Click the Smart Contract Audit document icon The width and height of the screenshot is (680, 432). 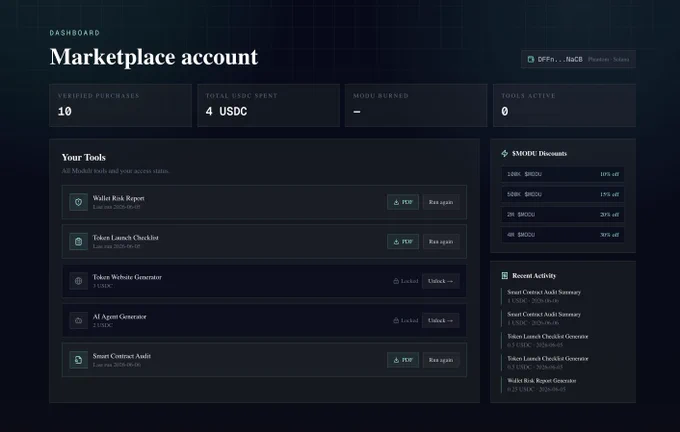coord(78,360)
